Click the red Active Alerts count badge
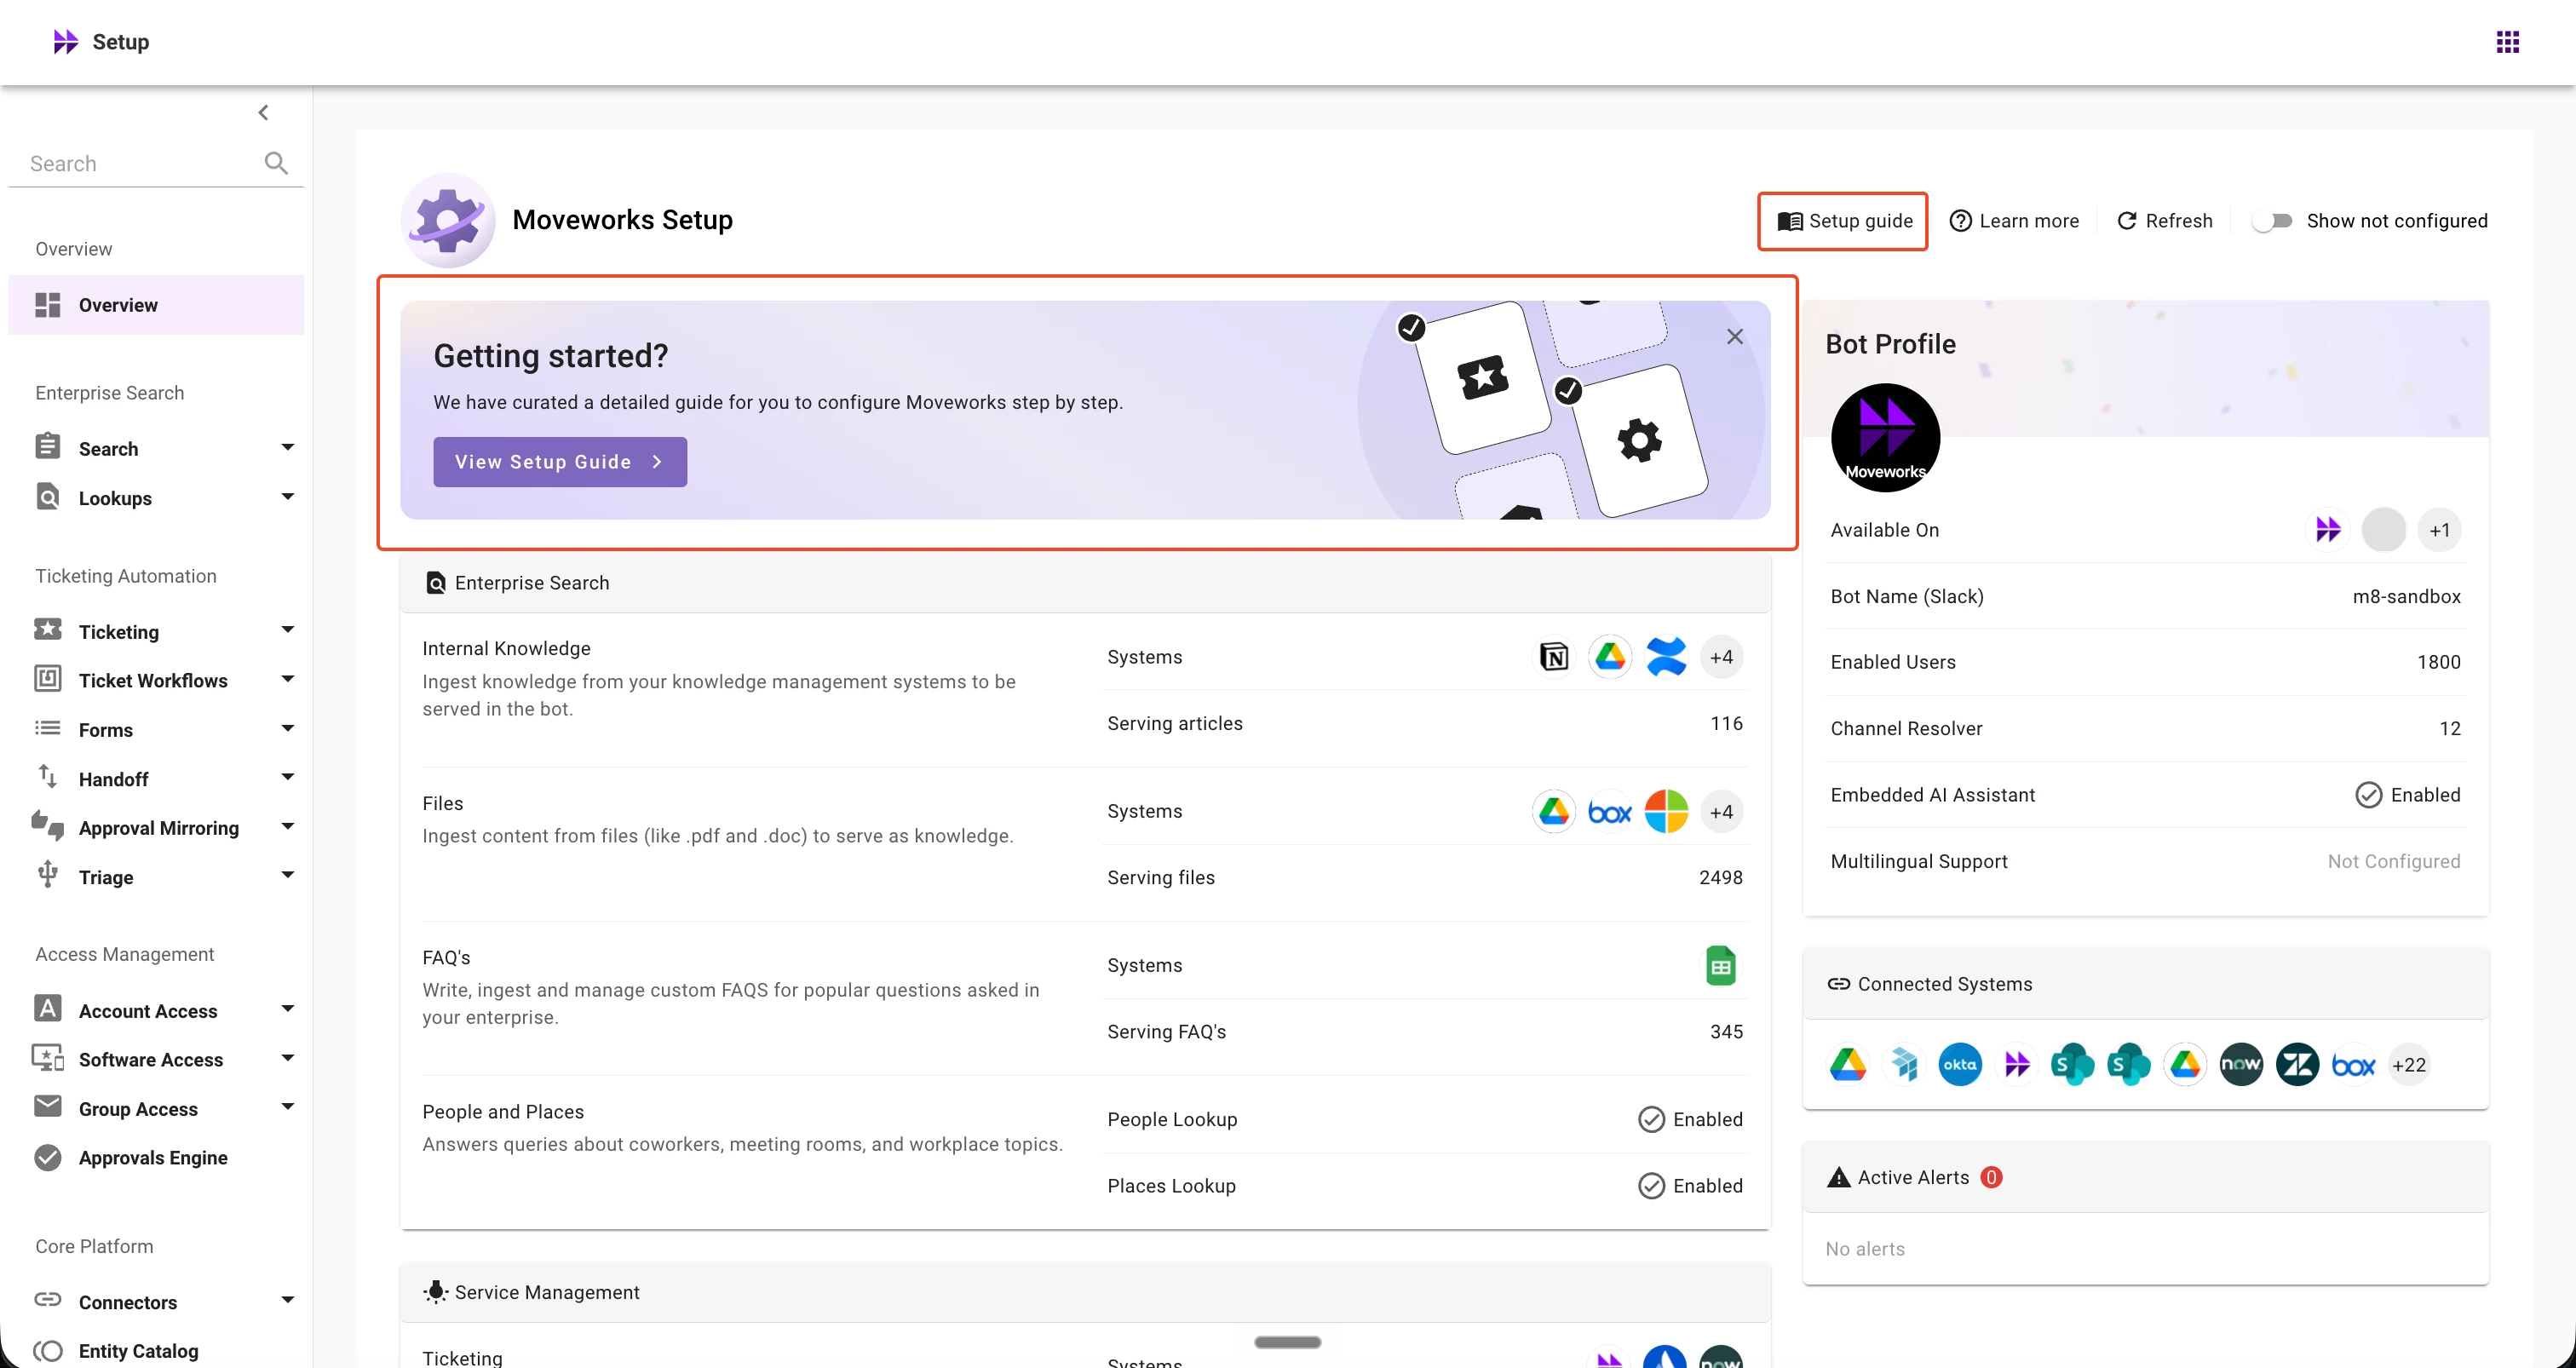The height and width of the screenshot is (1368, 2576). click(x=1991, y=1177)
